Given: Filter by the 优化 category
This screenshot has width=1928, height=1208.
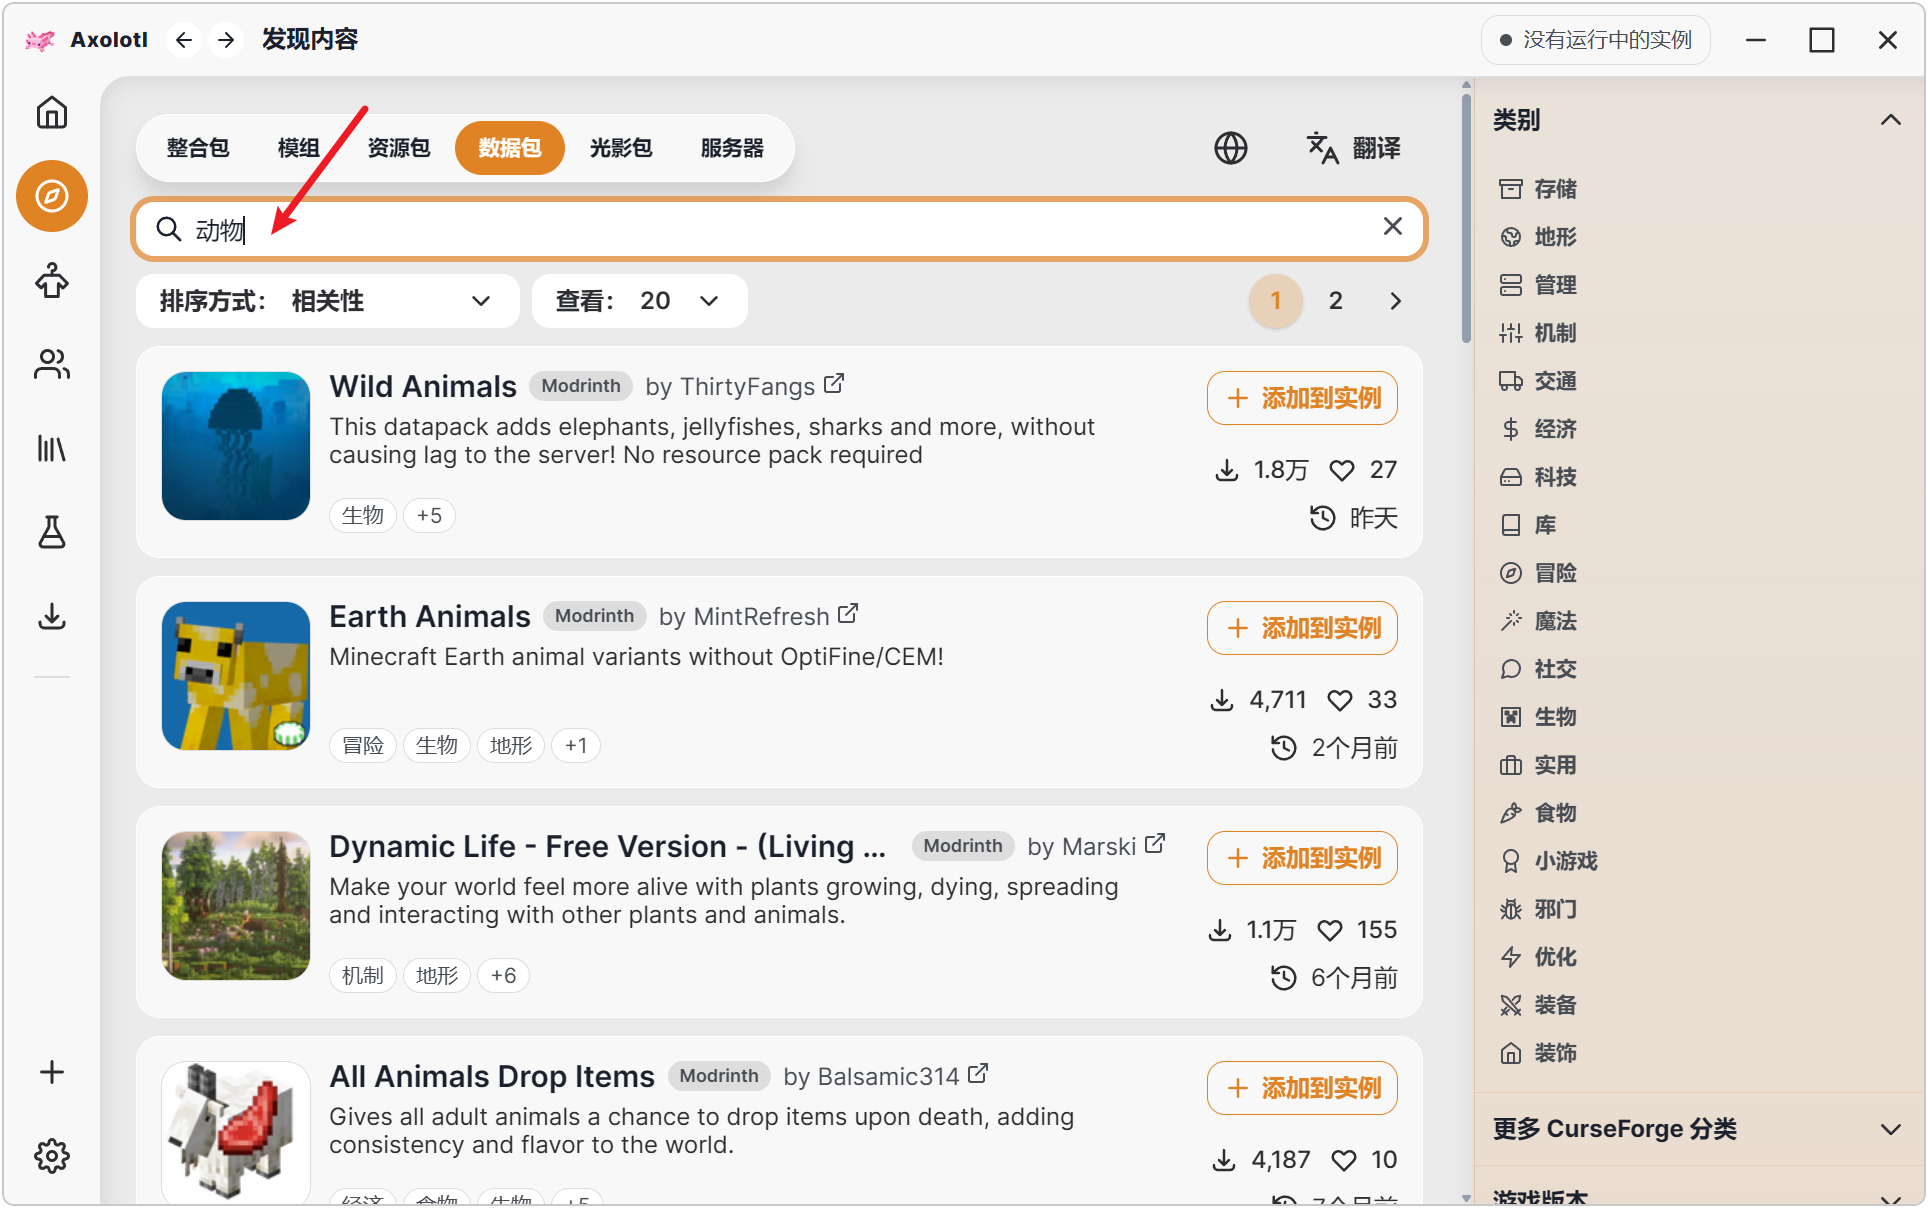Looking at the screenshot, I should coord(1538,957).
